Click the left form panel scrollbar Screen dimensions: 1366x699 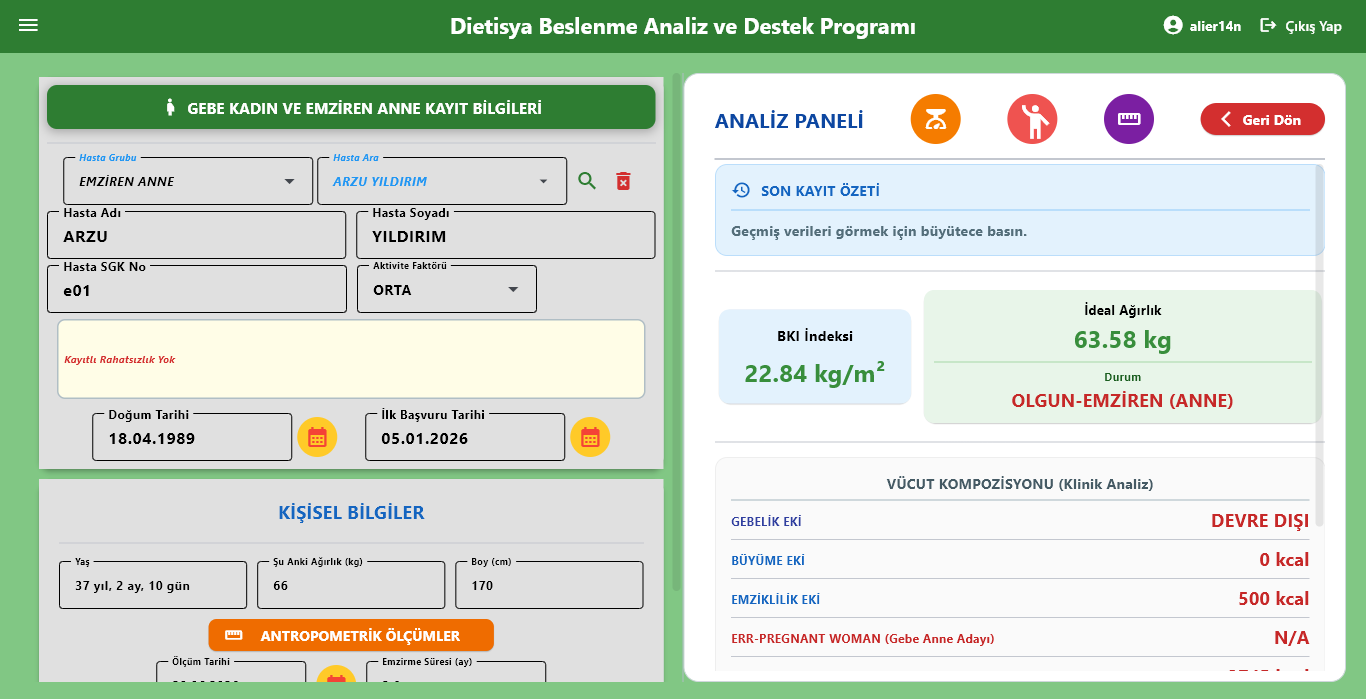click(677, 331)
